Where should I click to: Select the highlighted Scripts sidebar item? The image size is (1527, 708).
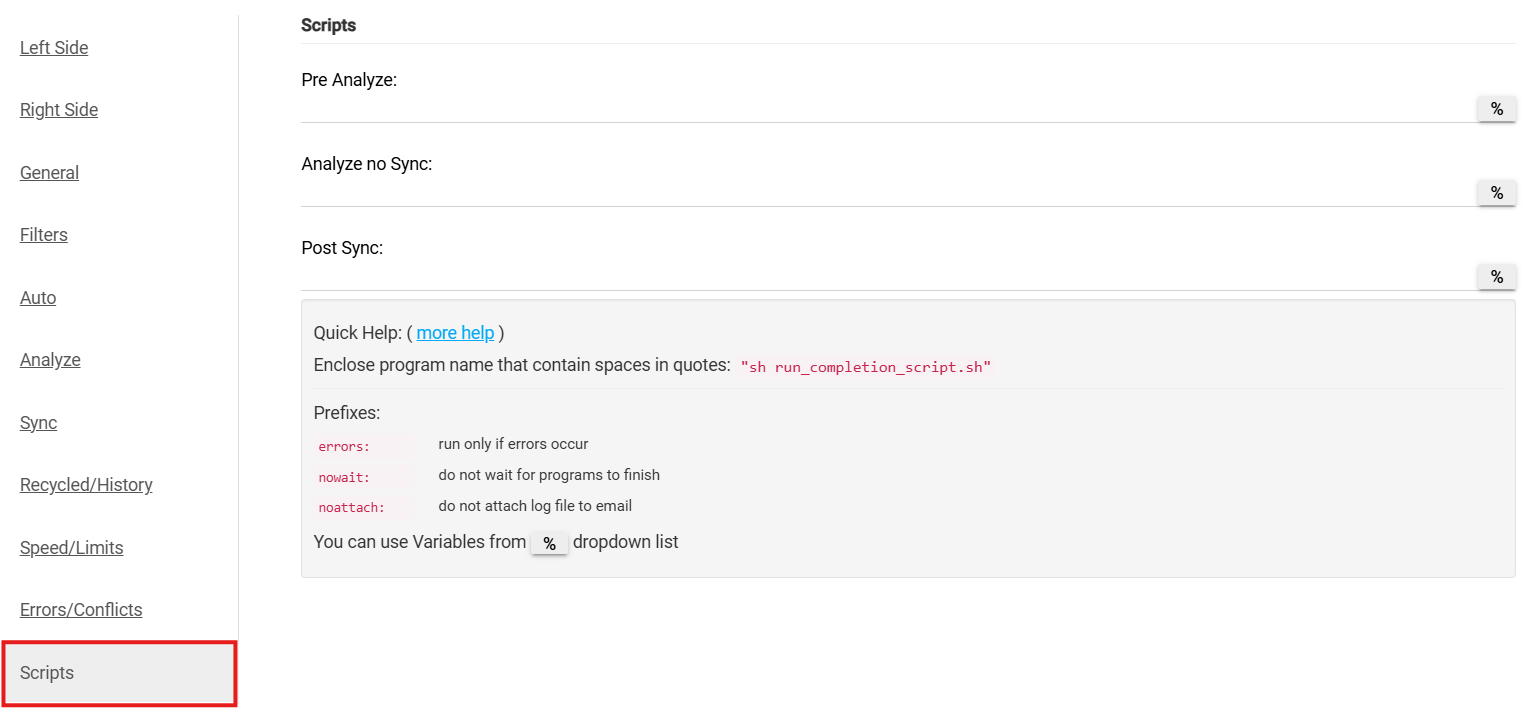(47, 673)
